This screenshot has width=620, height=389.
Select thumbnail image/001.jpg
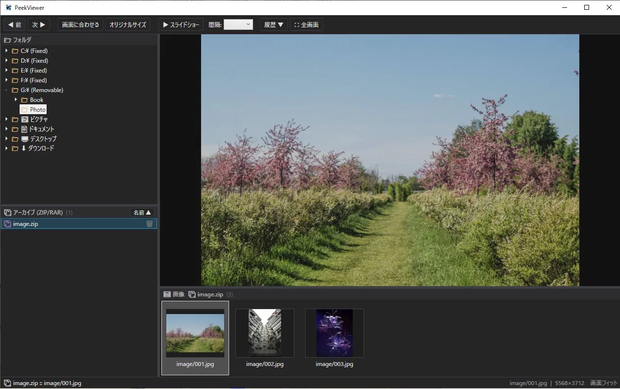coord(195,338)
